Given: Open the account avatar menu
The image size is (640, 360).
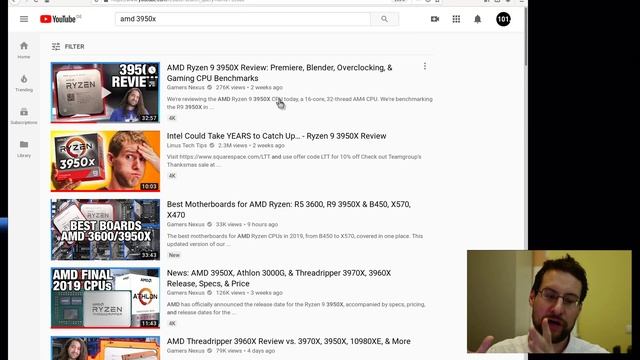Looking at the screenshot, I should coord(503,19).
